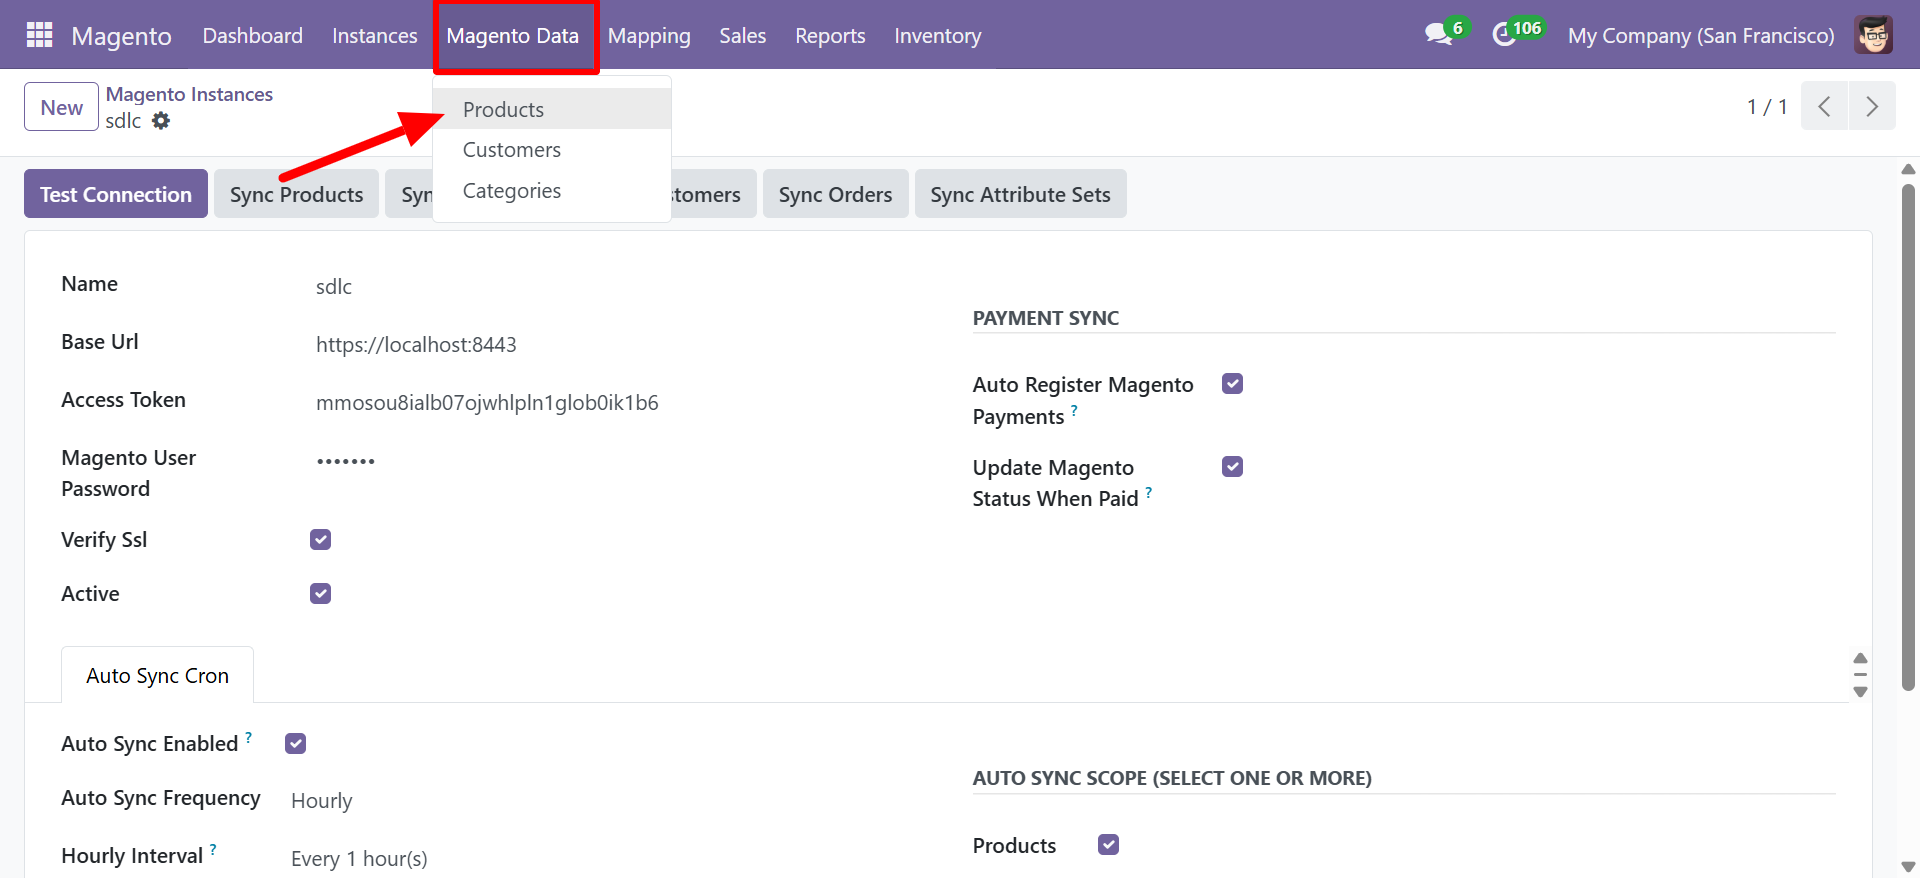The image size is (1920, 878).
Task: Open the Reports menu
Action: [830, 36]
